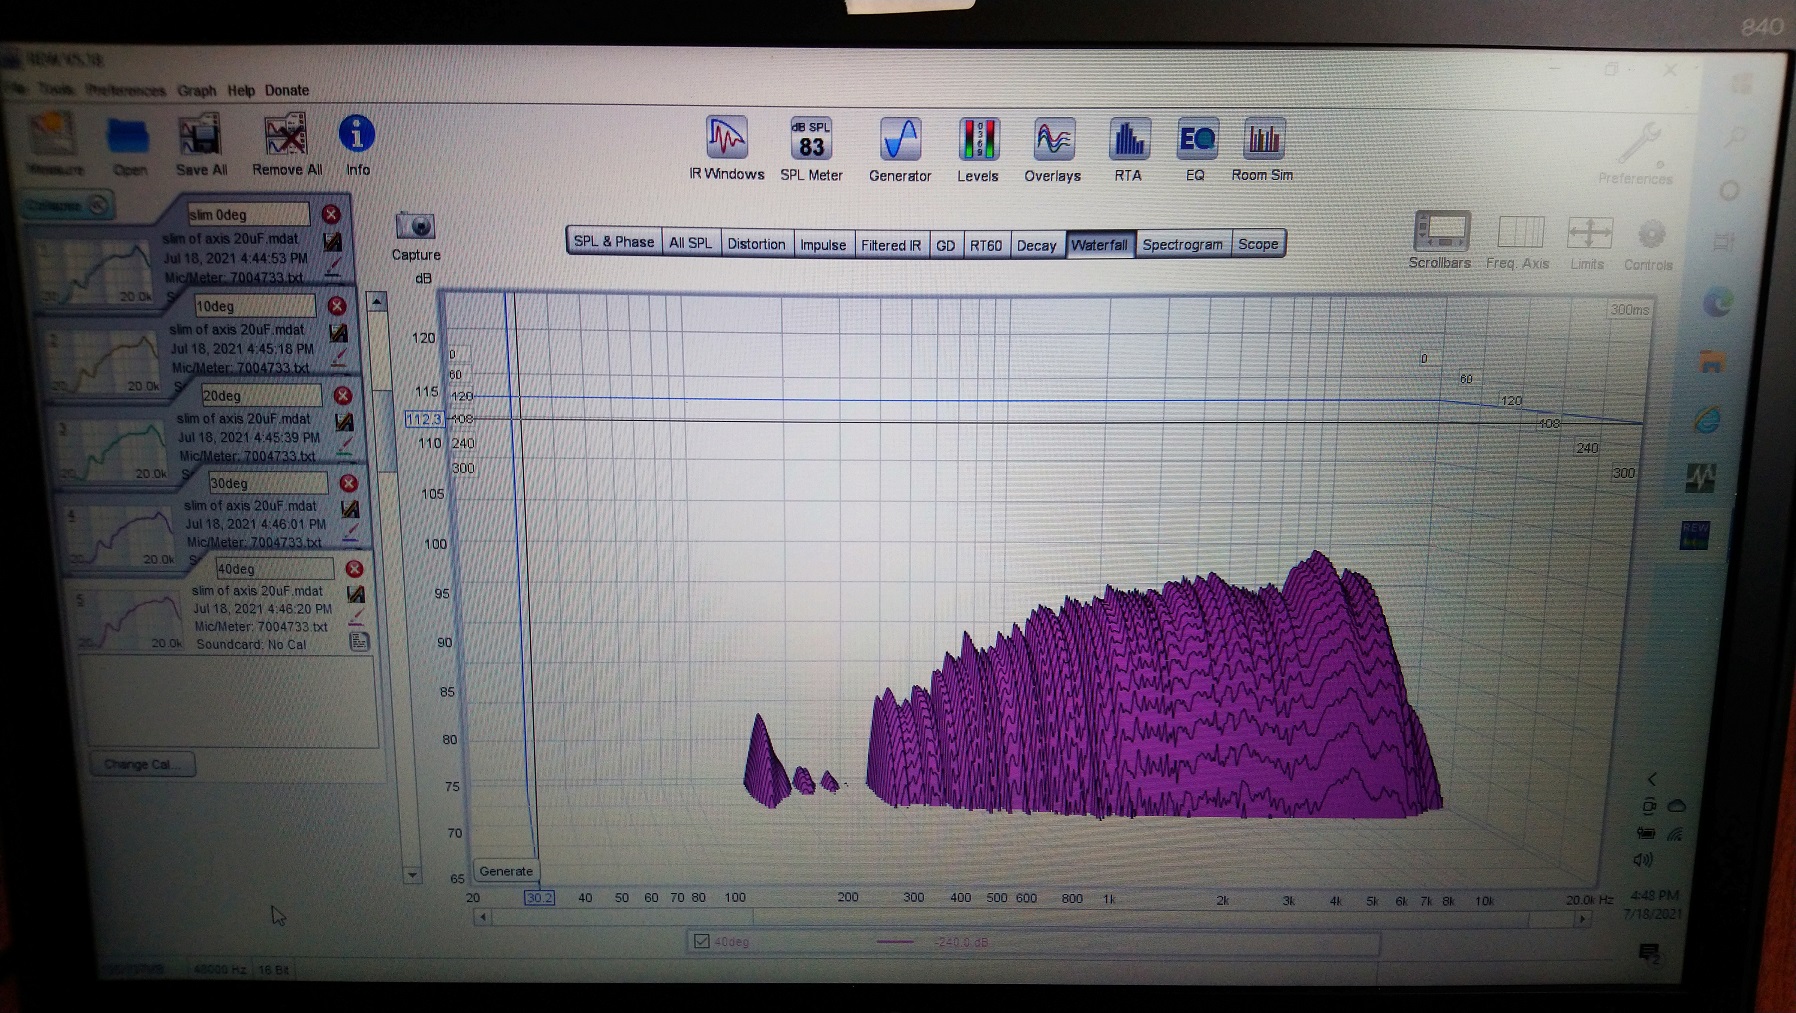
Task: Collapse the measurements panel
Action: click(69, 205)
